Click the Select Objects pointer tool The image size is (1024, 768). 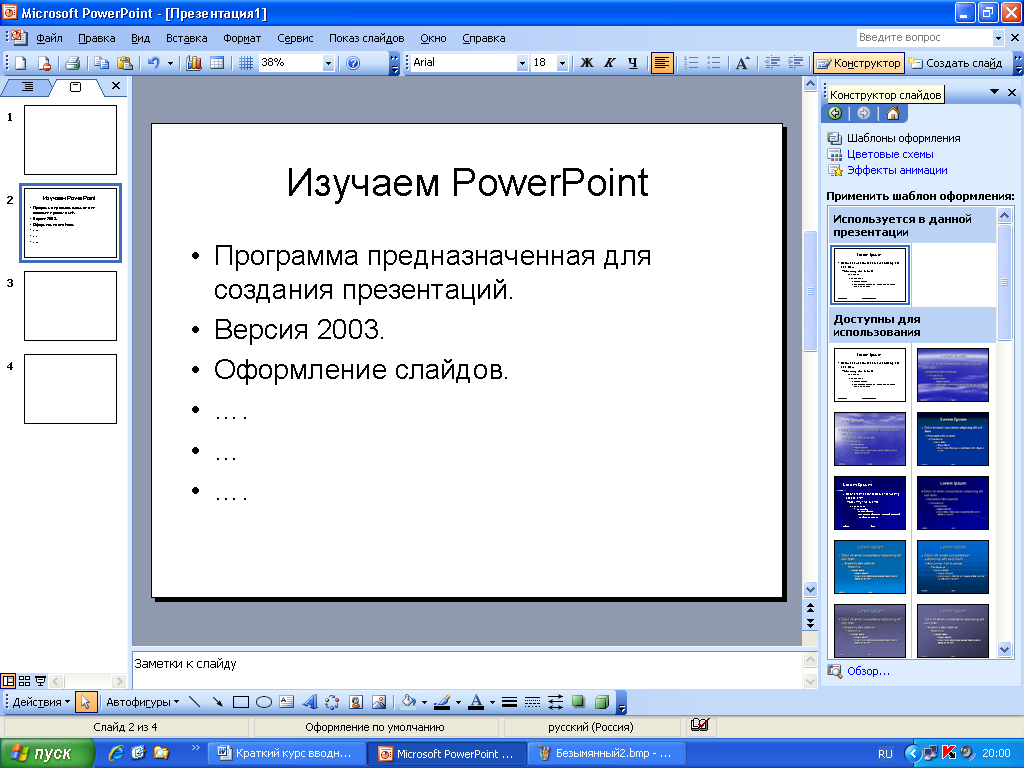pos(85,702)
